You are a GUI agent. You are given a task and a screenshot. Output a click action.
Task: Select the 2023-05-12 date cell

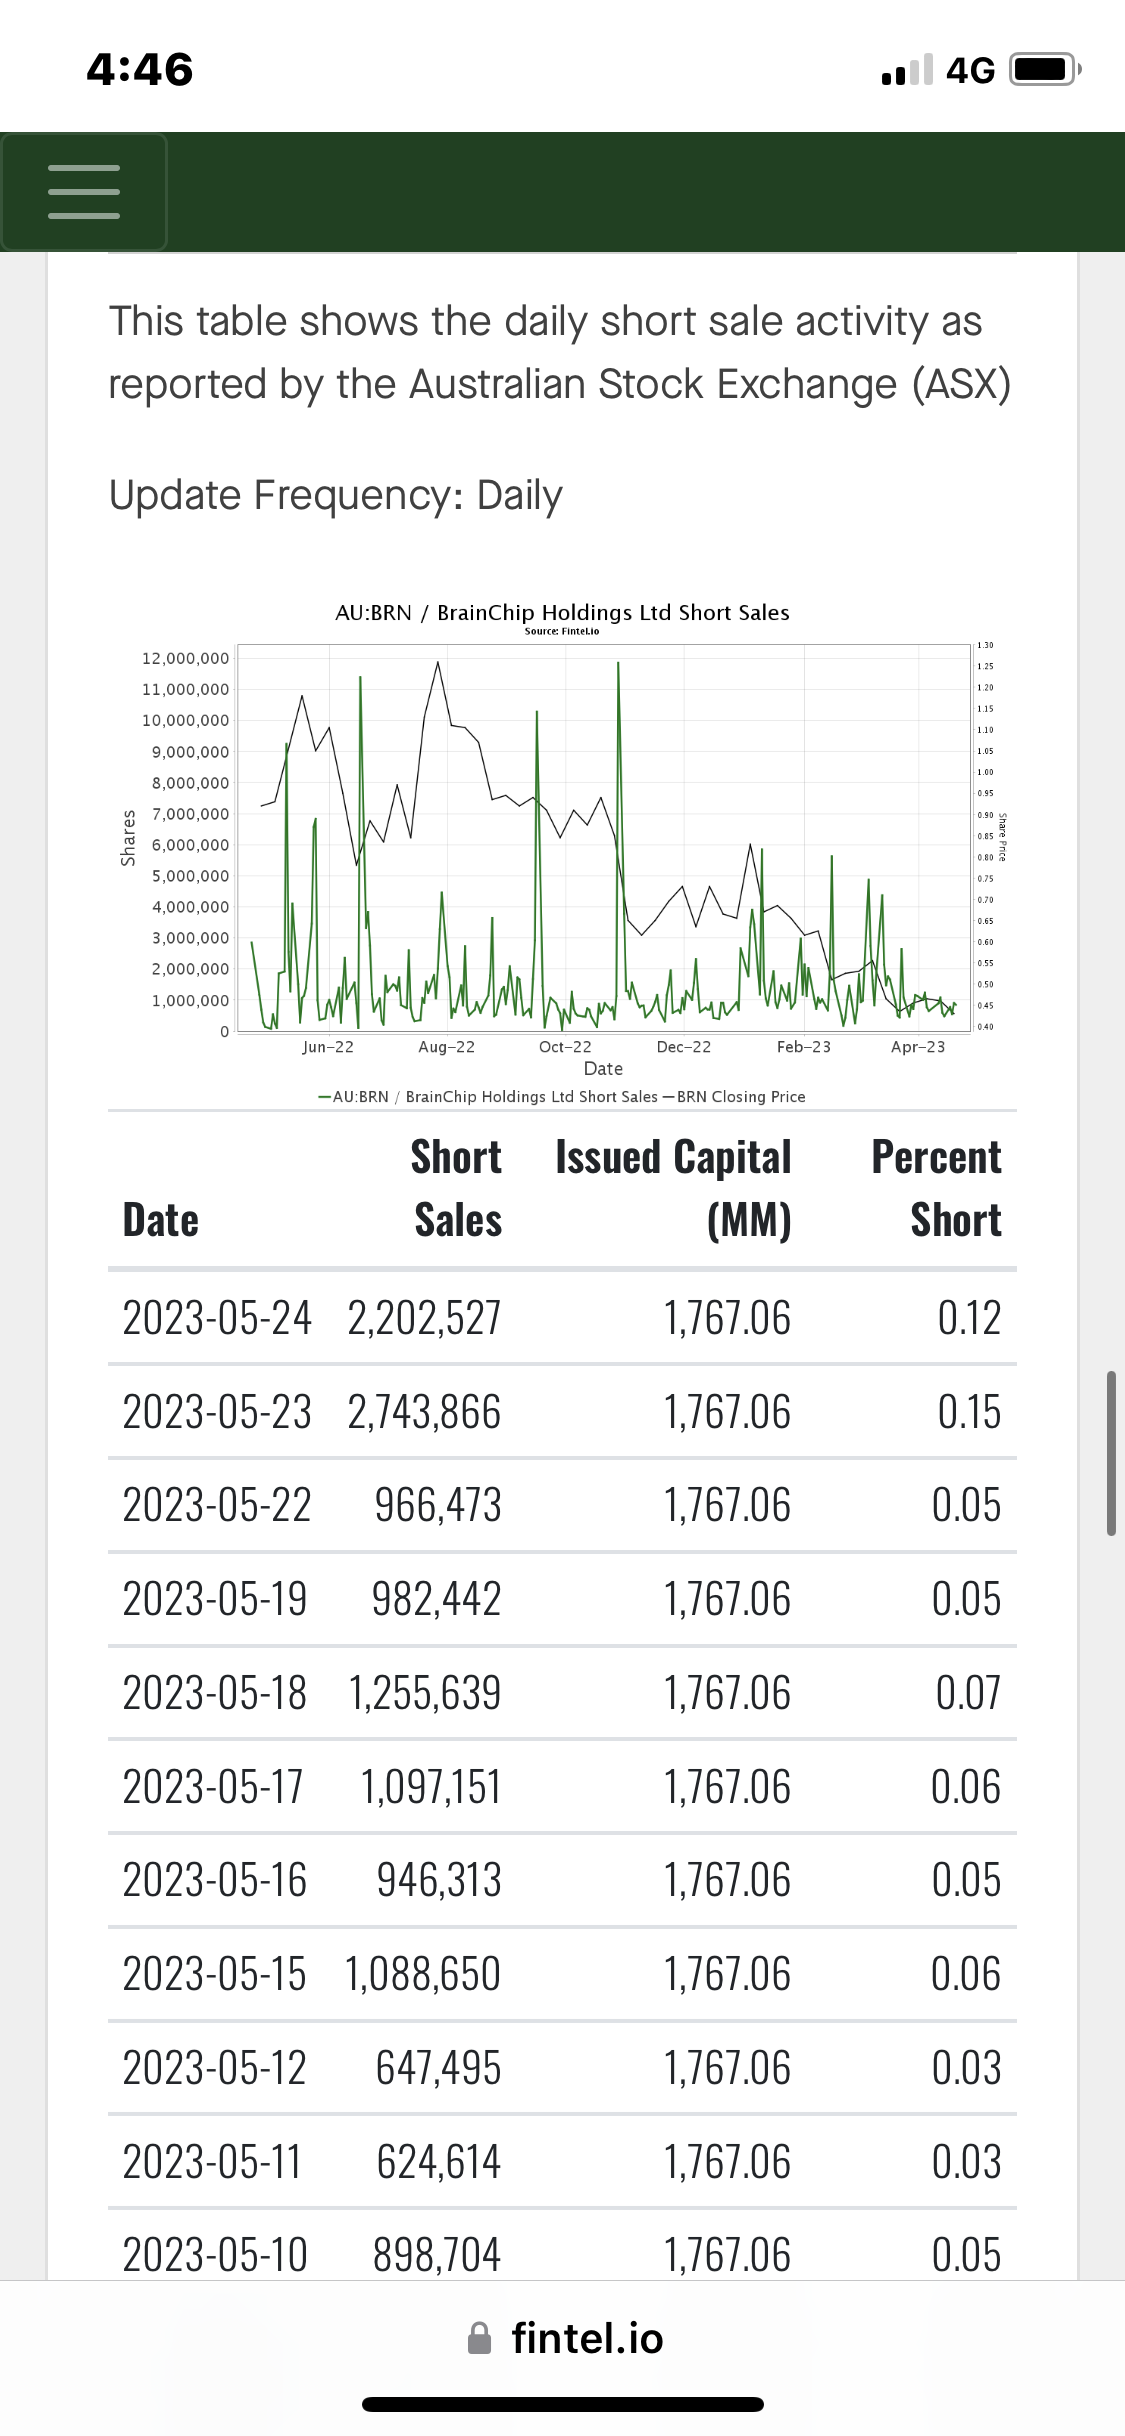tap(214, 2067)
